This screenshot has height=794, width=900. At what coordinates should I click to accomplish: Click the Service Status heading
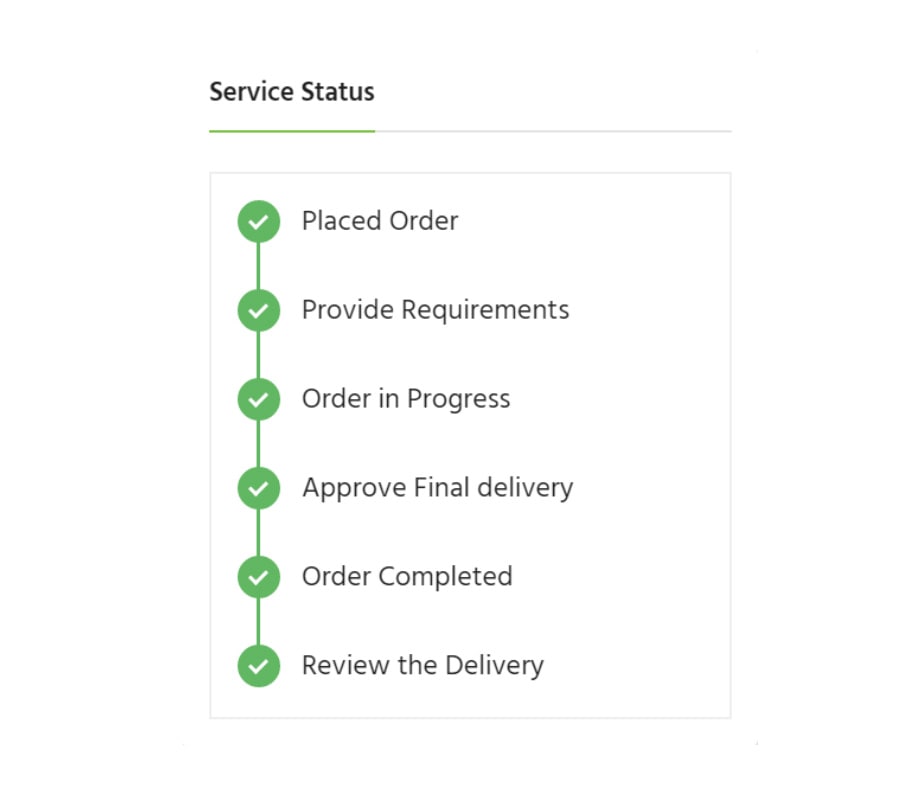(x=292, y=92)
